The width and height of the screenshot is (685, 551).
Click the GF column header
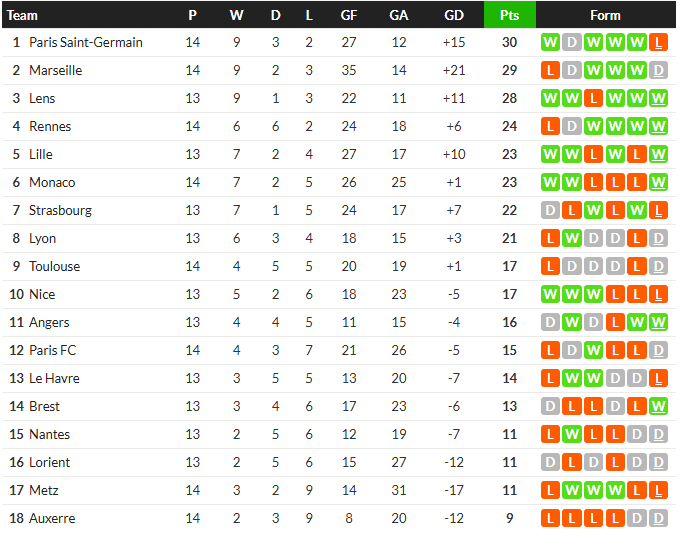click(349, 15)
